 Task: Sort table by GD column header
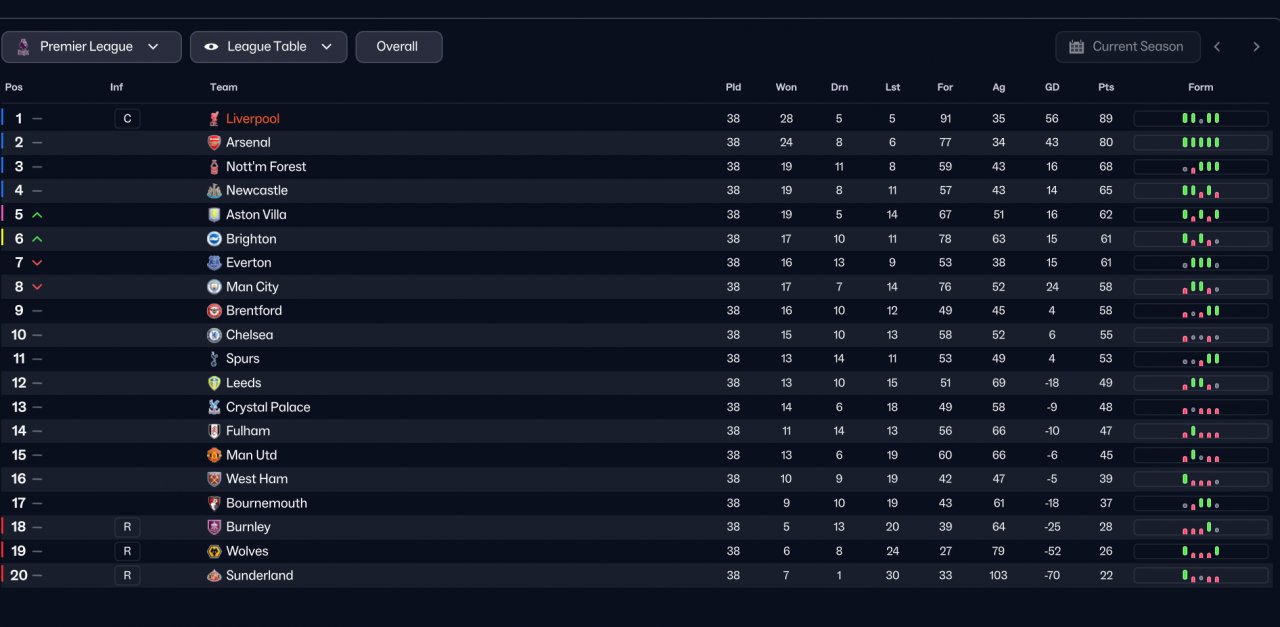coord(1052,87)
